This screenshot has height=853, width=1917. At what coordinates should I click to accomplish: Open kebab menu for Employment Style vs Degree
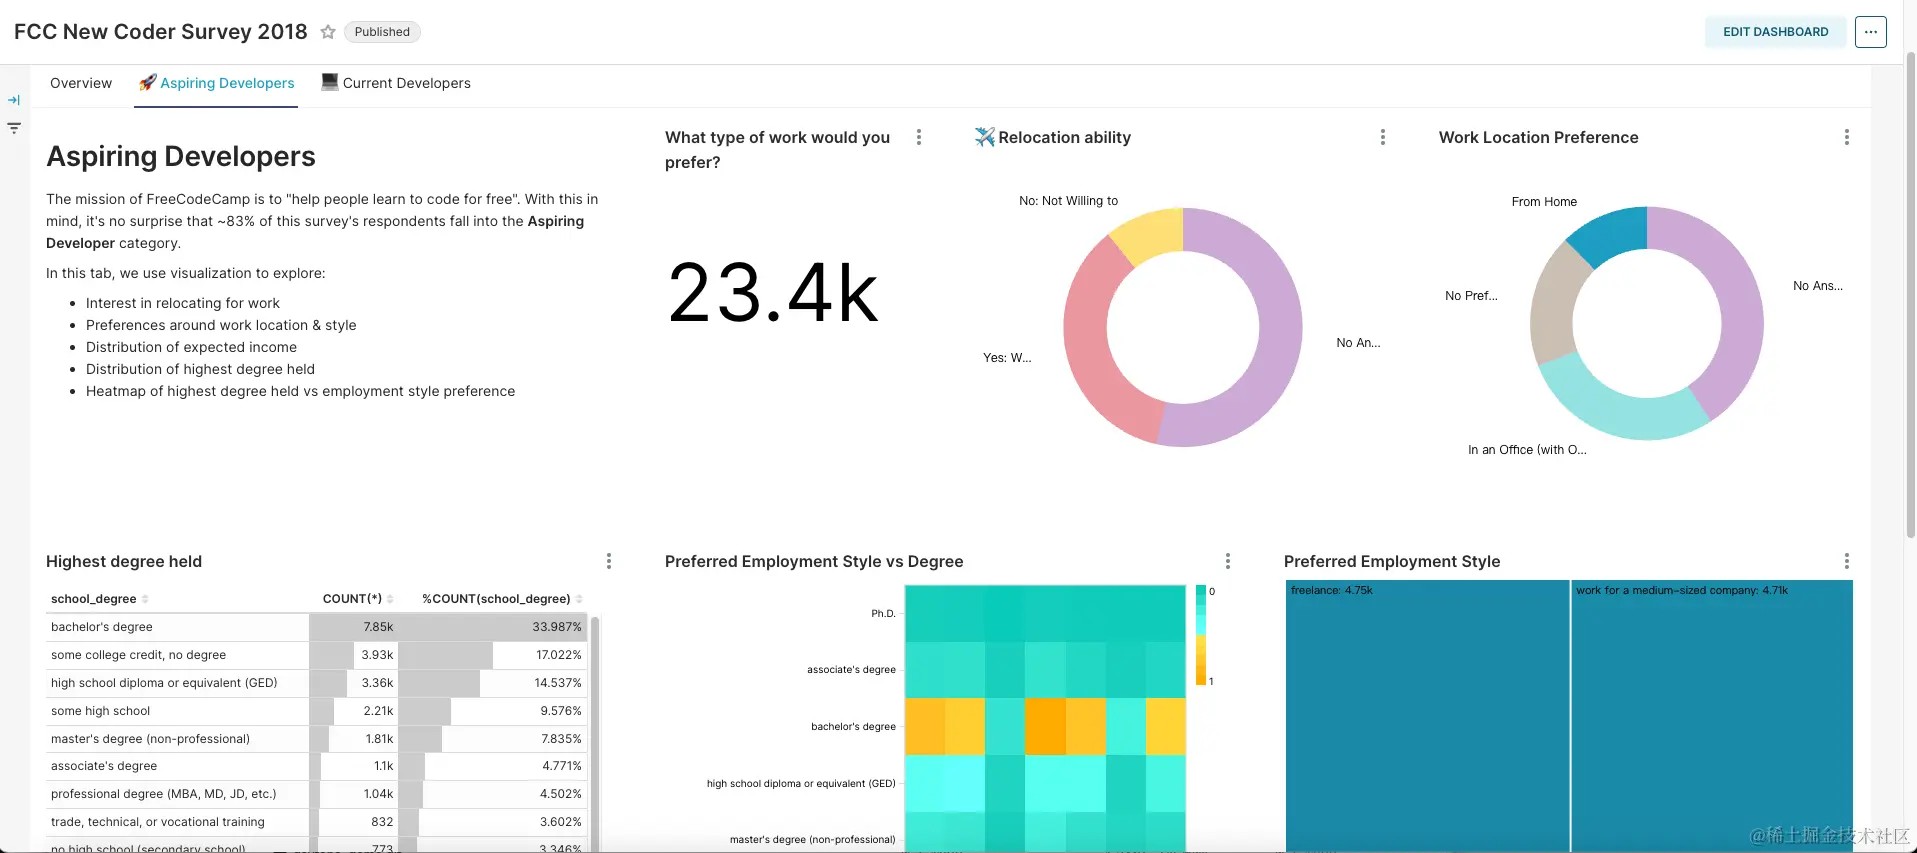click(x=1228, y=561)
